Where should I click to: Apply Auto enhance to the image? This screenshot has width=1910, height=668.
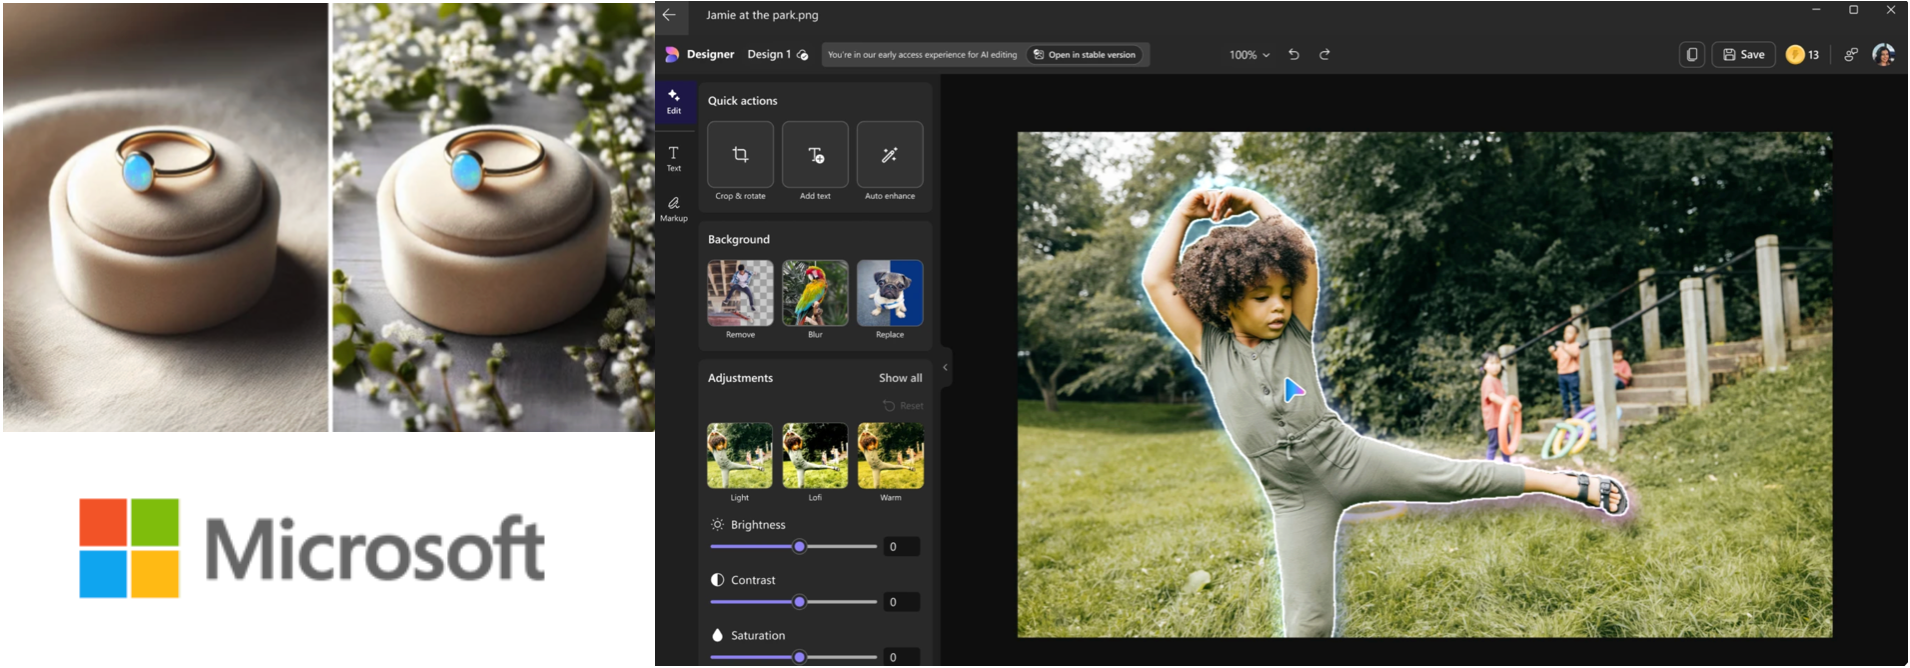pyautogui.click(x=890, y=155)
